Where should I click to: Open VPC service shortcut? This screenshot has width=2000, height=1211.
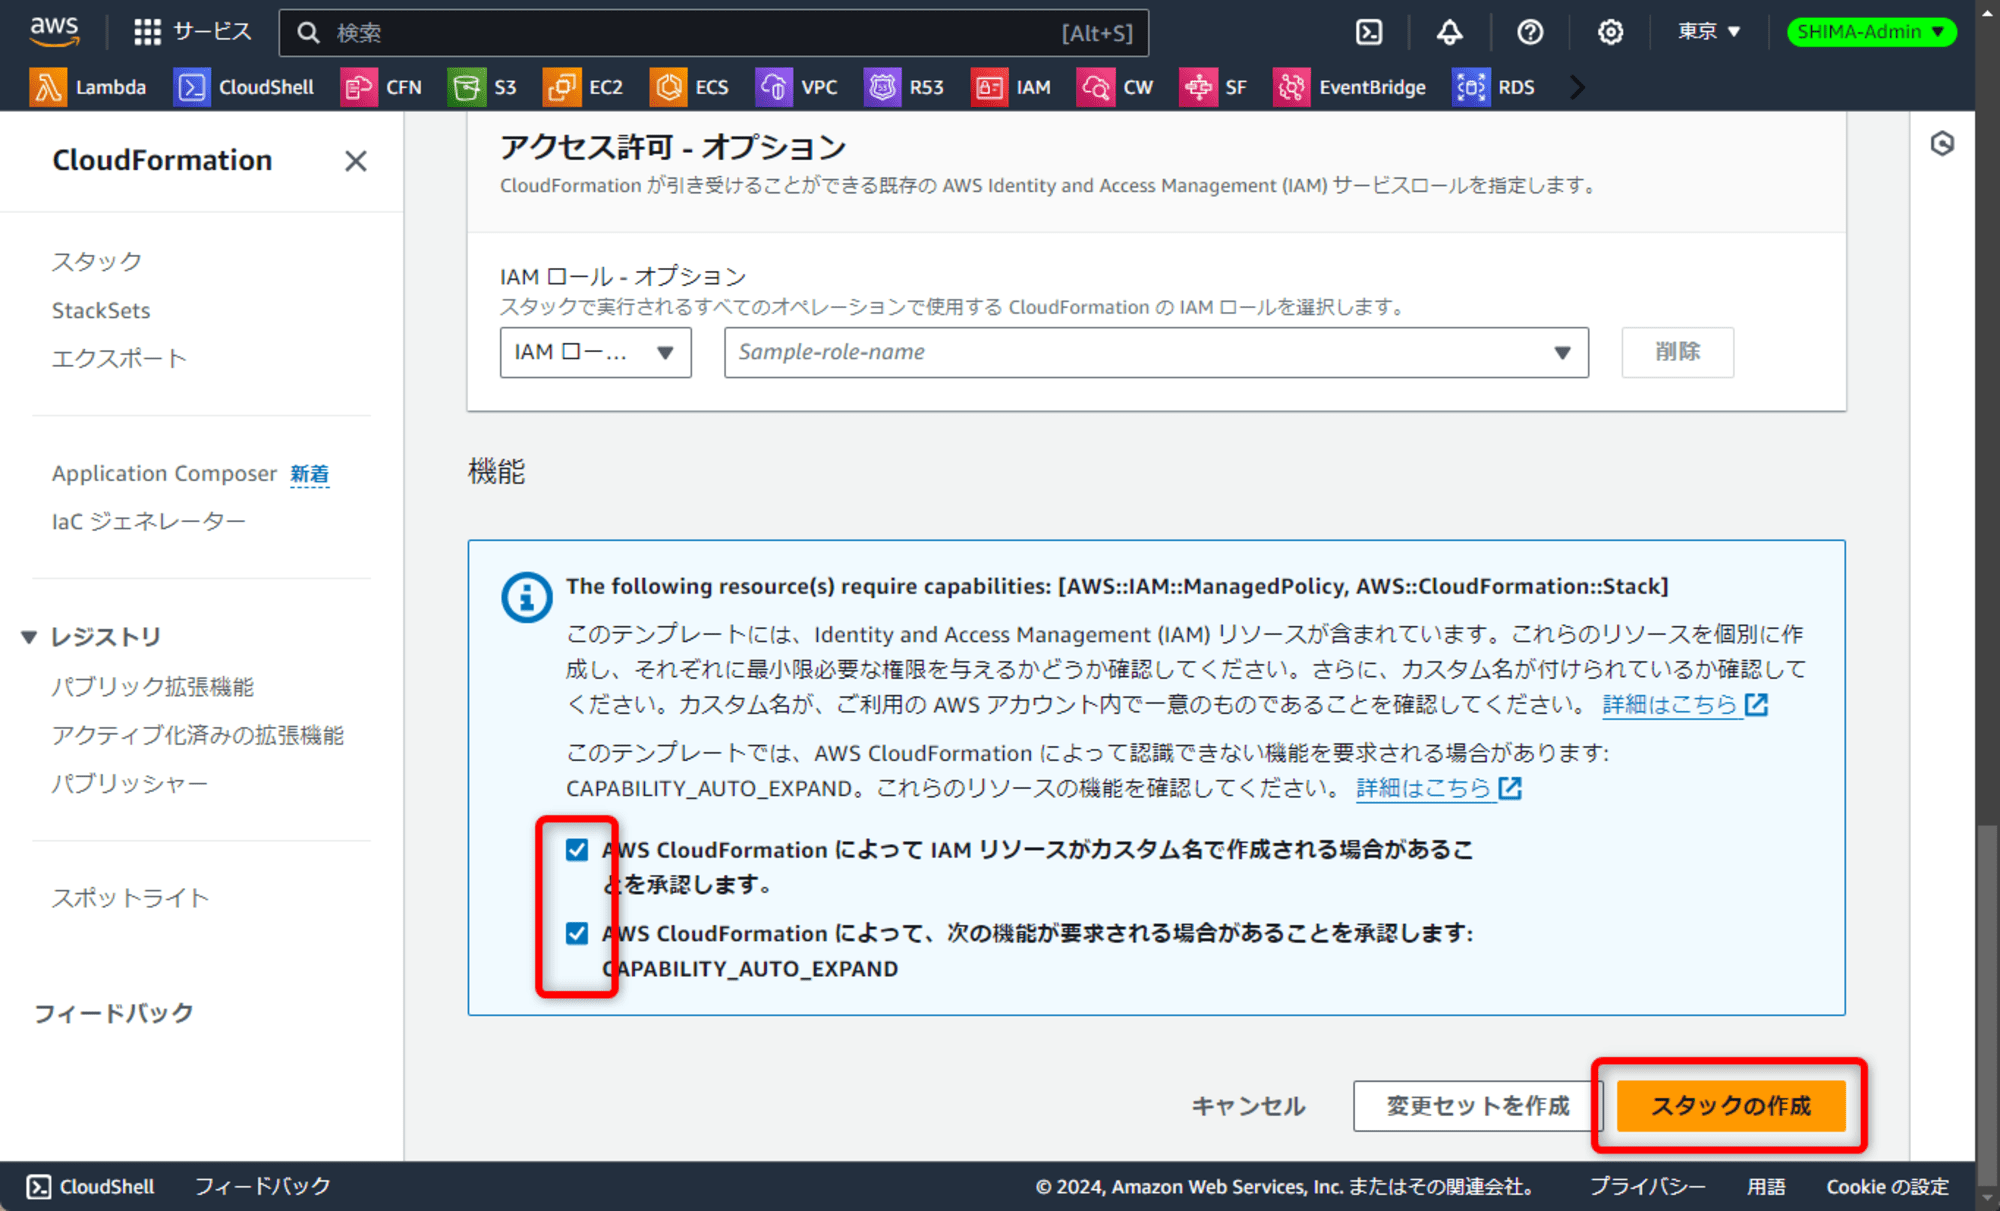click(x=797, y=87)
